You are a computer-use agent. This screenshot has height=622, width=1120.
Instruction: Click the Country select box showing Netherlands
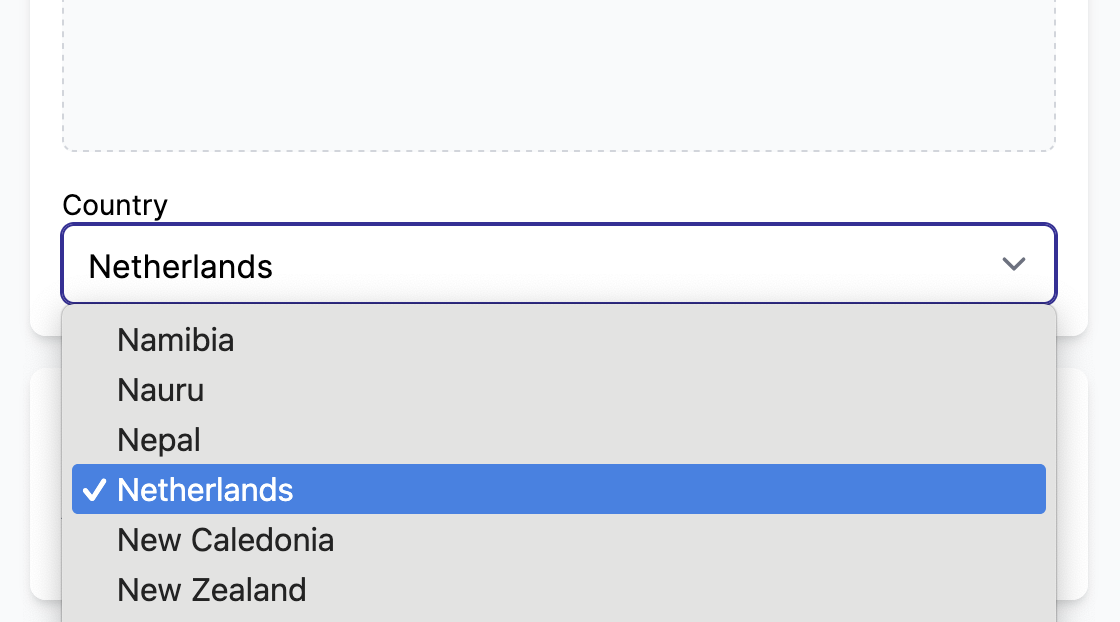pos(558,264)
